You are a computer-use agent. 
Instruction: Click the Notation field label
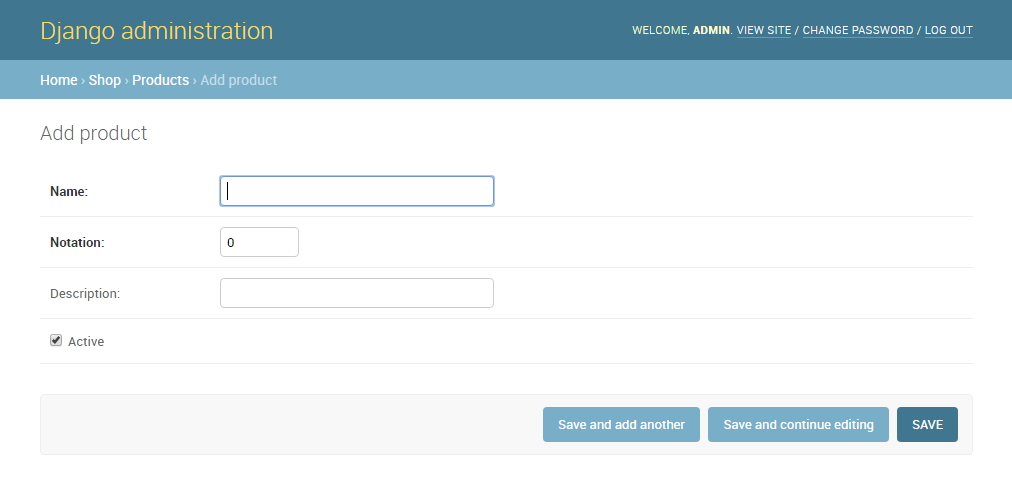coord(77,242)
